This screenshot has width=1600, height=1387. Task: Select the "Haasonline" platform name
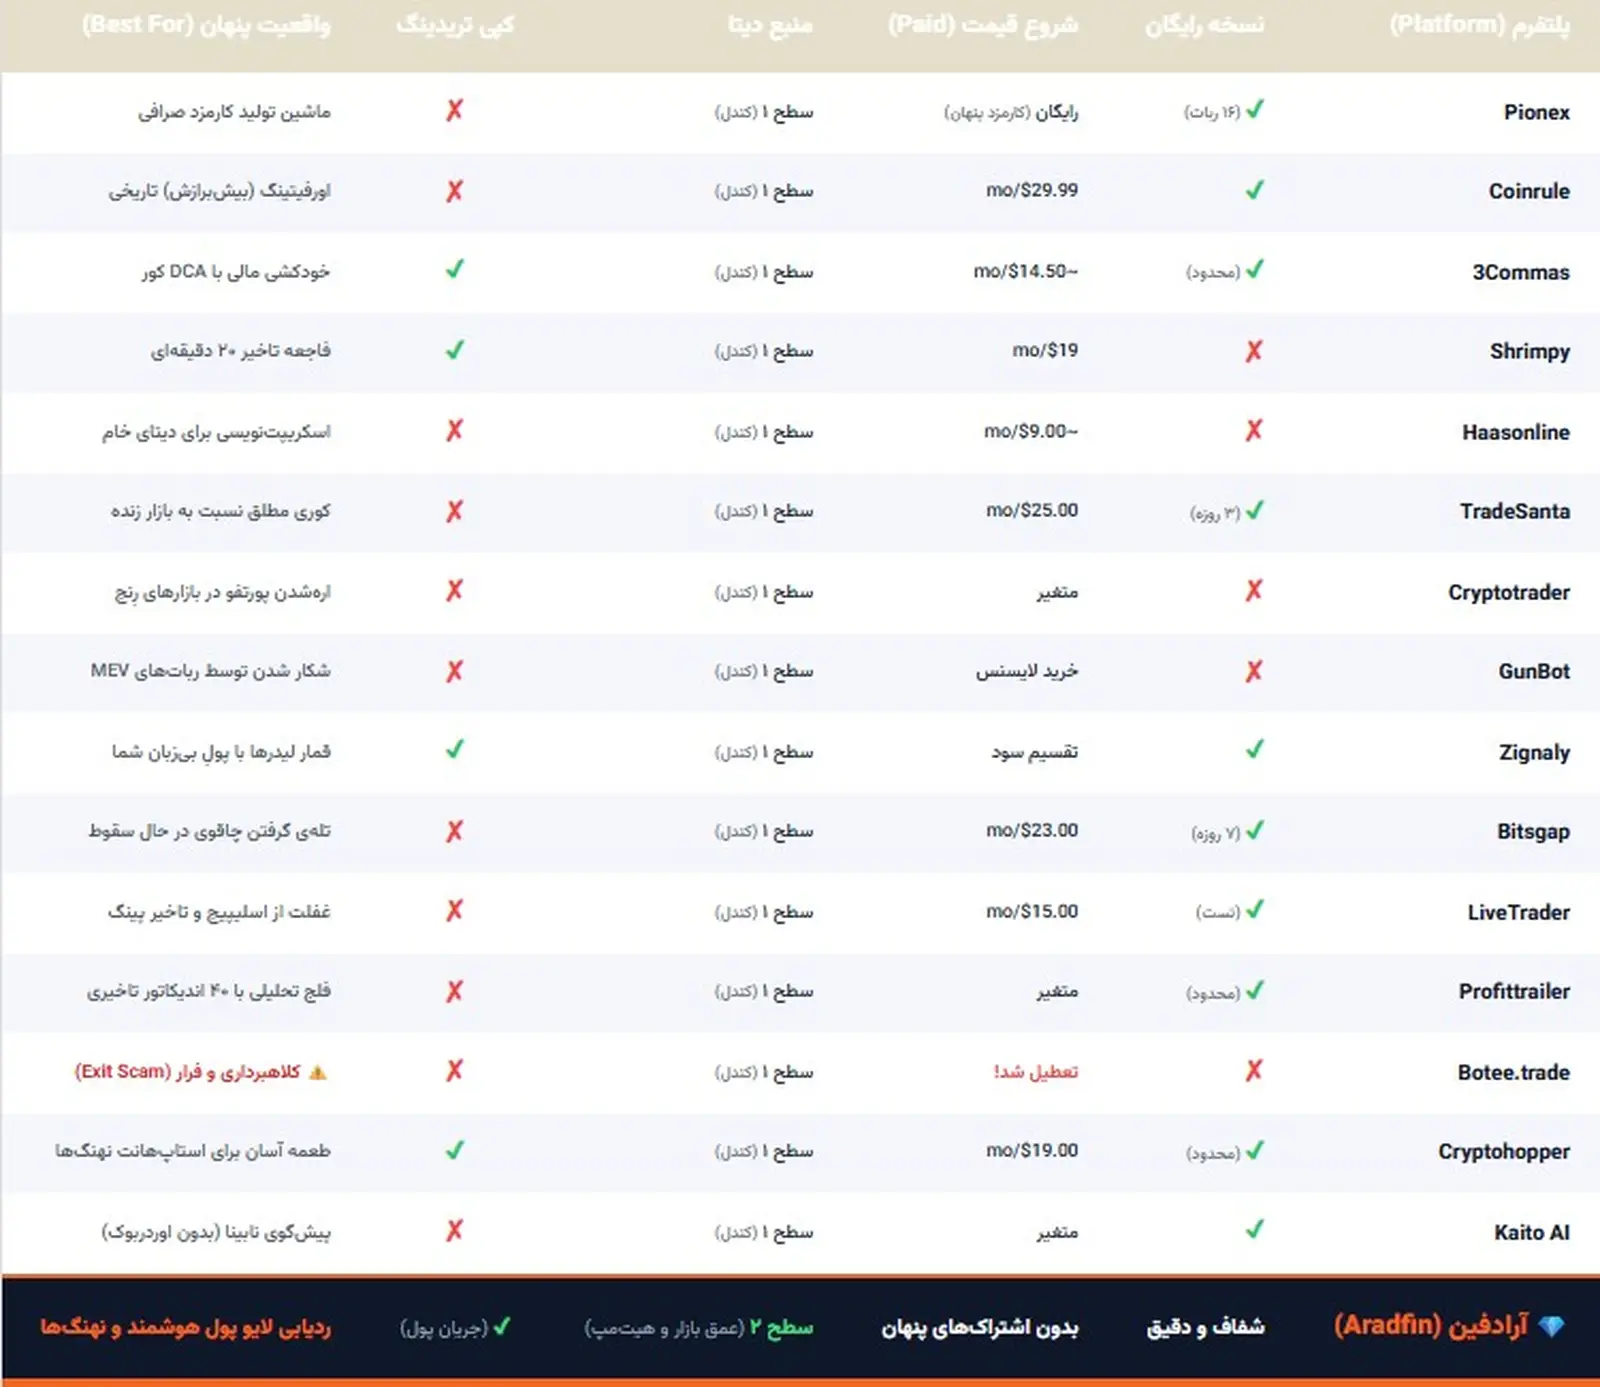pyautogui.click(x=1516, y=432)
